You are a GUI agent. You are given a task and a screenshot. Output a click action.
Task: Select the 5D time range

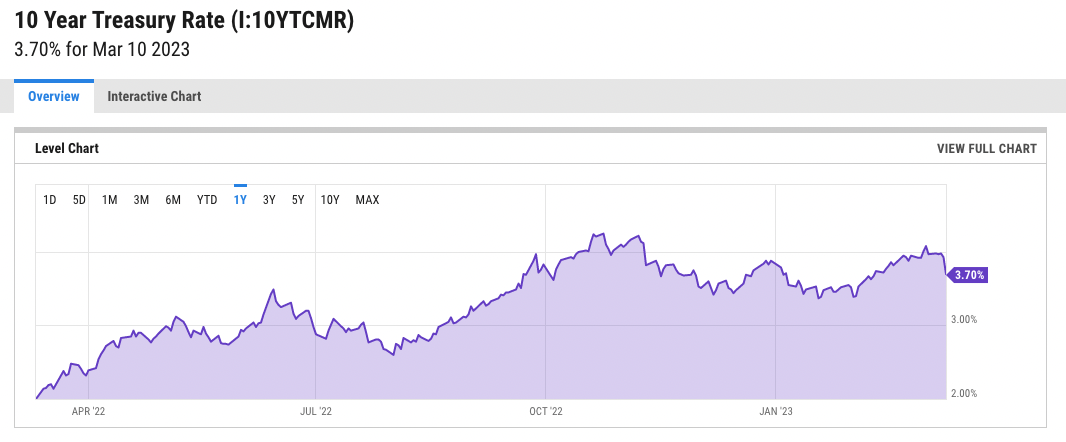click(x=79, y=200)
